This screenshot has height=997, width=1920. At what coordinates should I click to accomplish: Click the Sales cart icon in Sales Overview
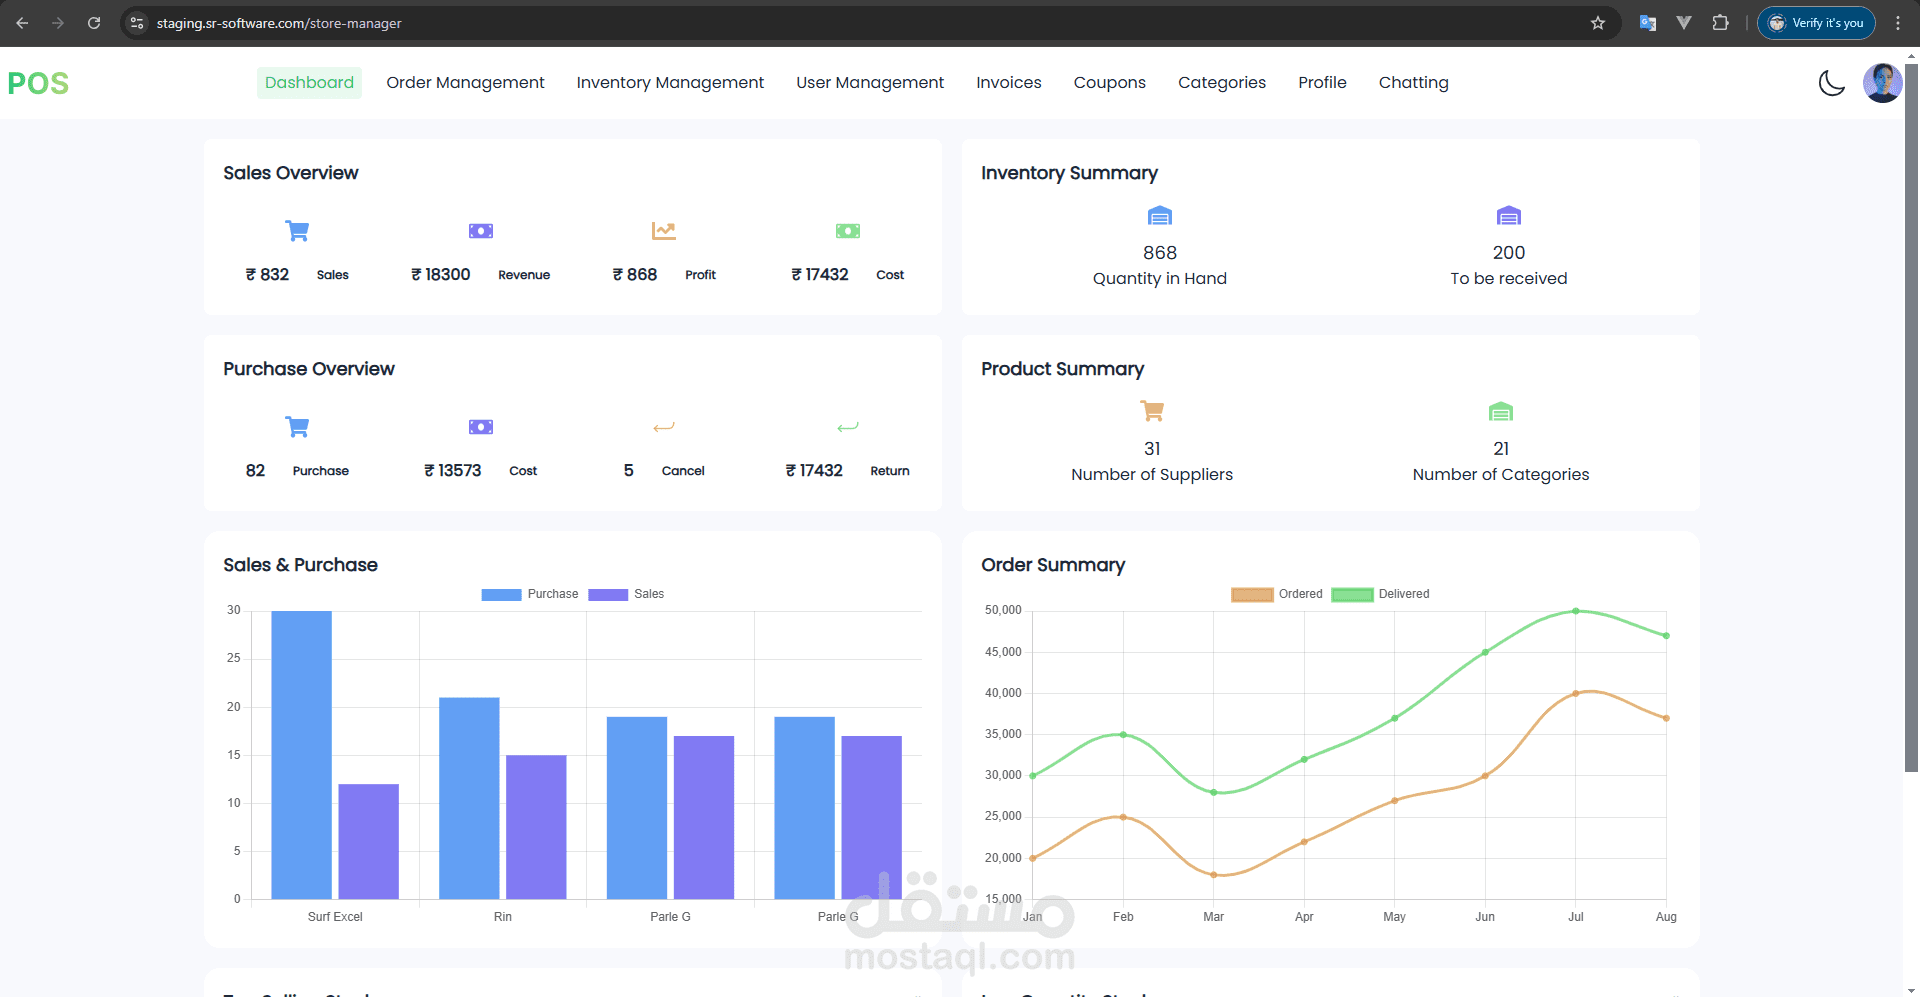(297, 231)
